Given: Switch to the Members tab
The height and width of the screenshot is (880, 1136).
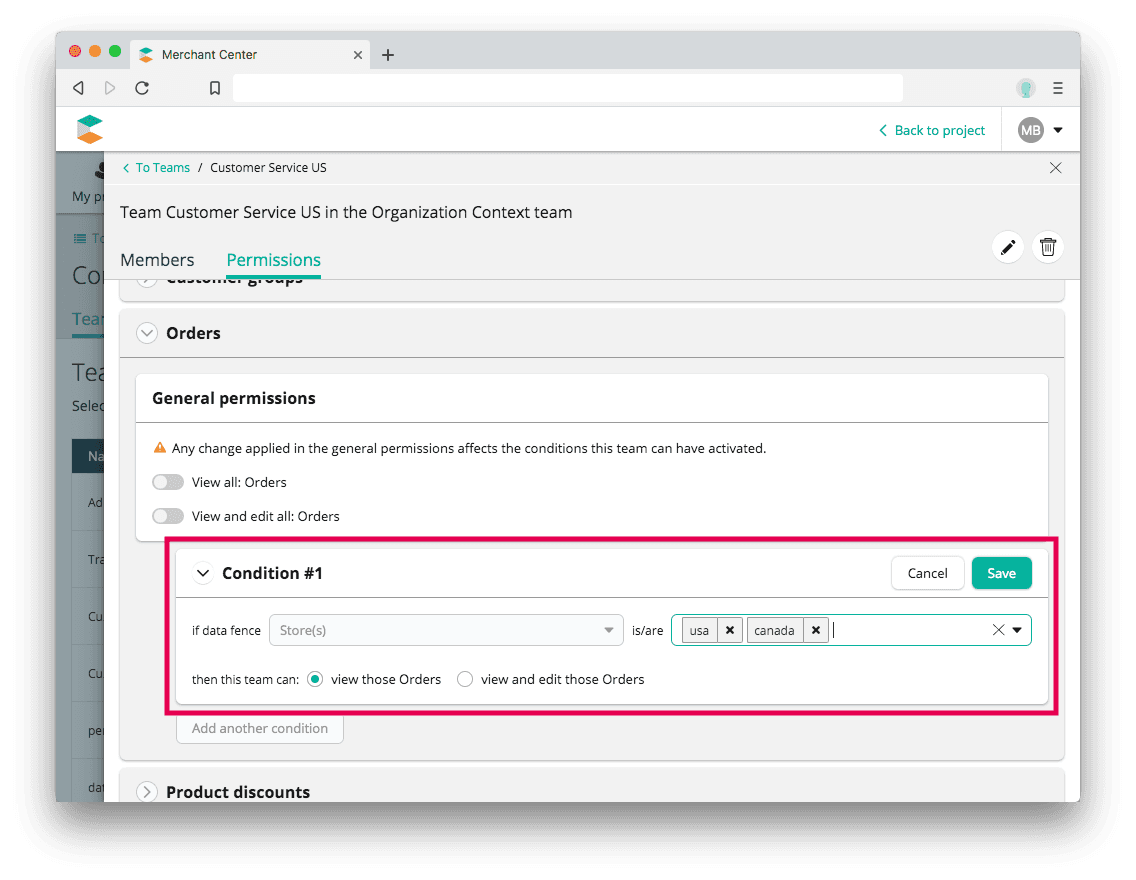Looking at the screenshot, I should [157, 259].
